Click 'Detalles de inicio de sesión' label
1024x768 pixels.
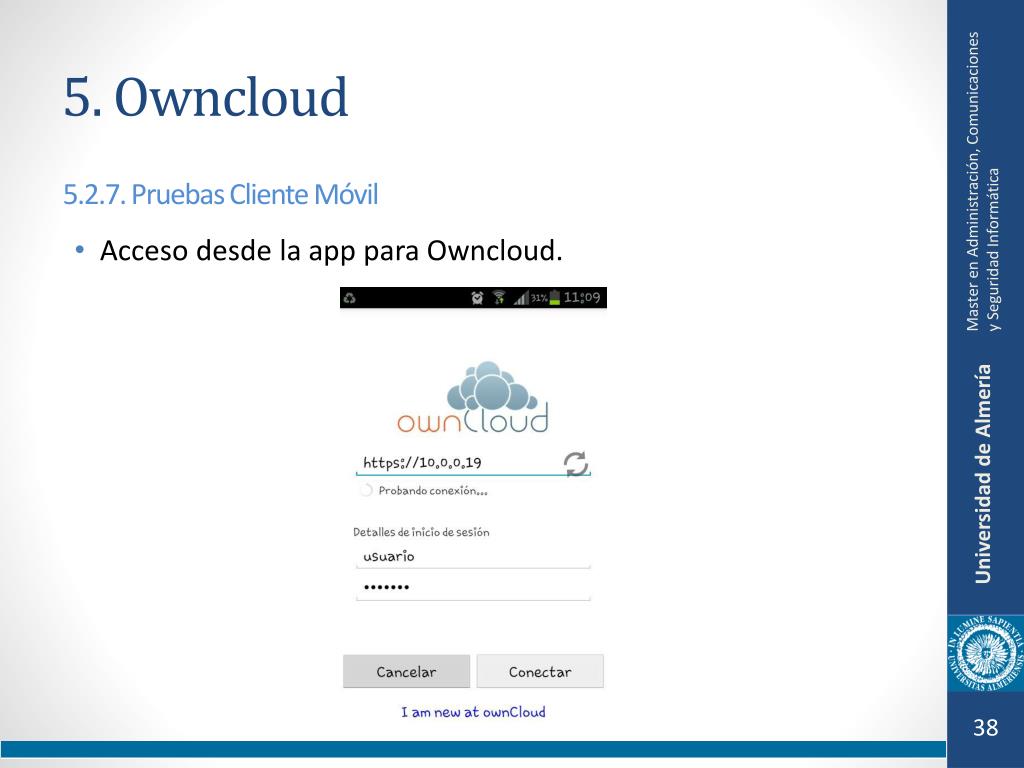(x=421, y=532)
